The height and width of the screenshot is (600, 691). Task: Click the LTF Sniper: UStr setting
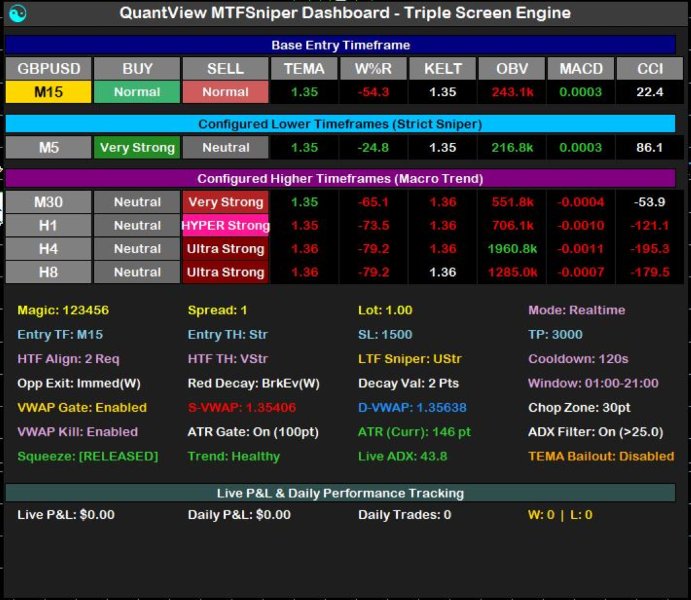pyautogui.click(x=410, y=359)
